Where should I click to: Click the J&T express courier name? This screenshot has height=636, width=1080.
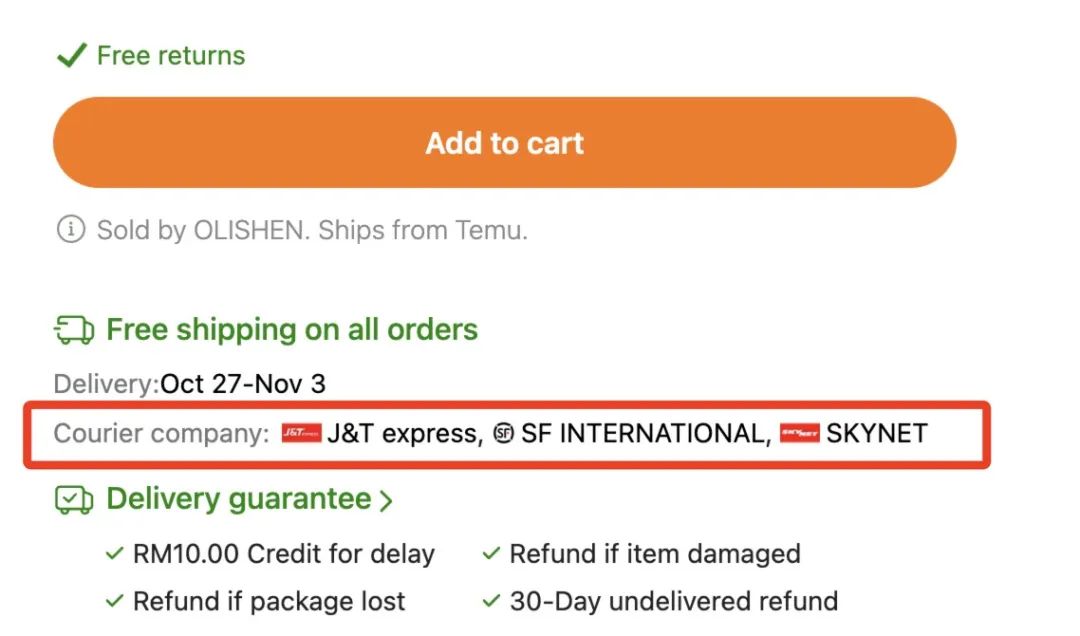coord(402,433)
